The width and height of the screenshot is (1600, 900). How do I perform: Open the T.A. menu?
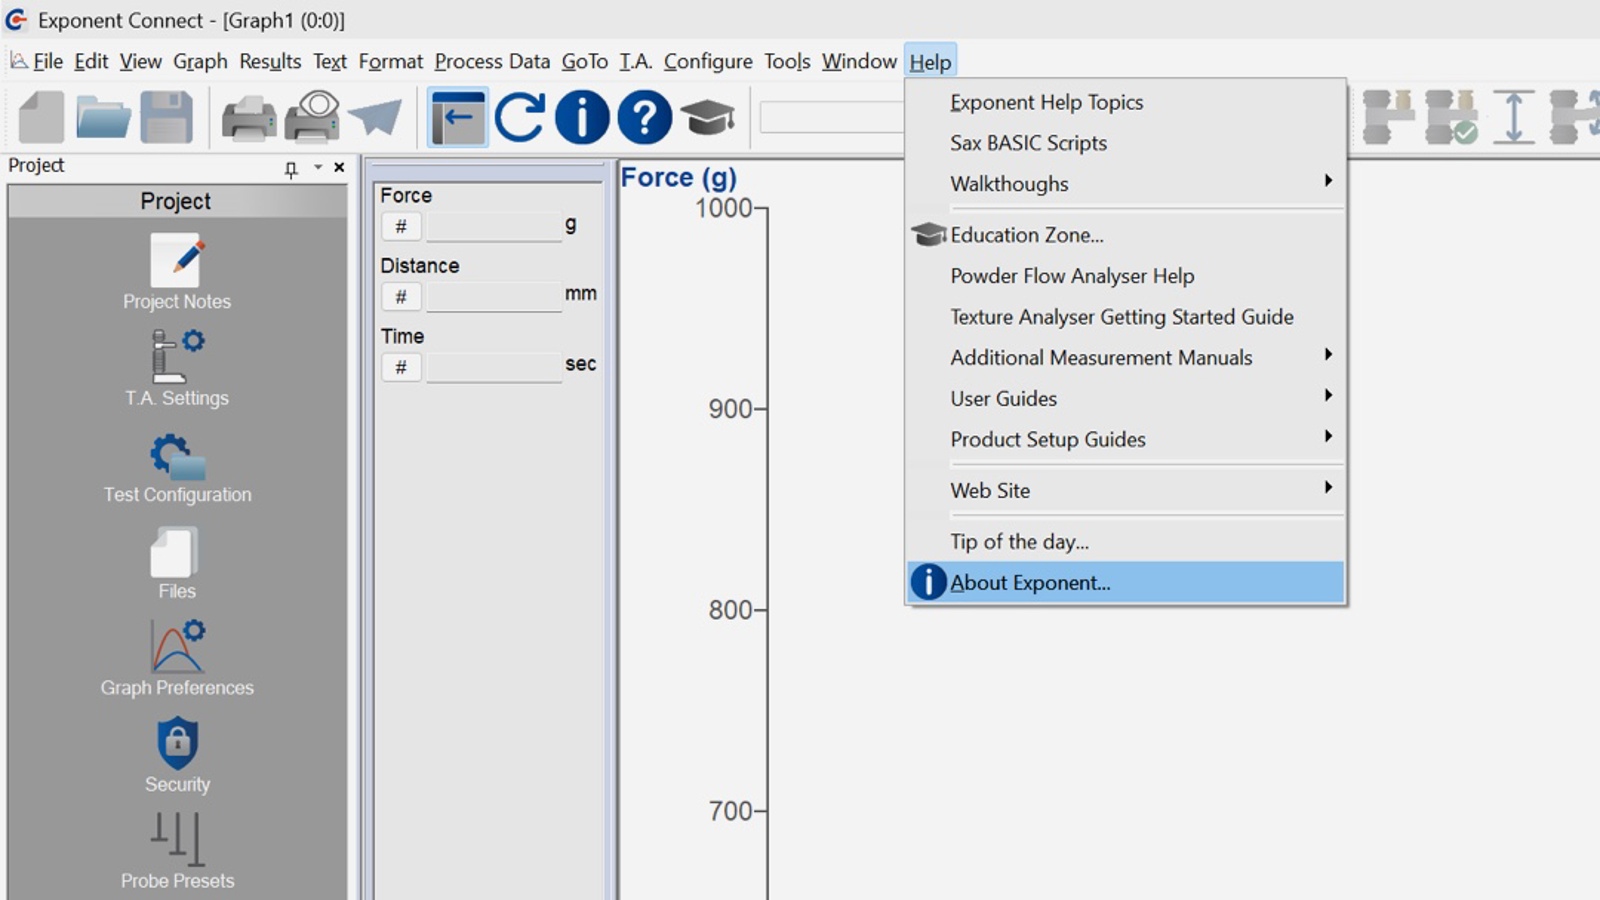(x=636, y=62)
